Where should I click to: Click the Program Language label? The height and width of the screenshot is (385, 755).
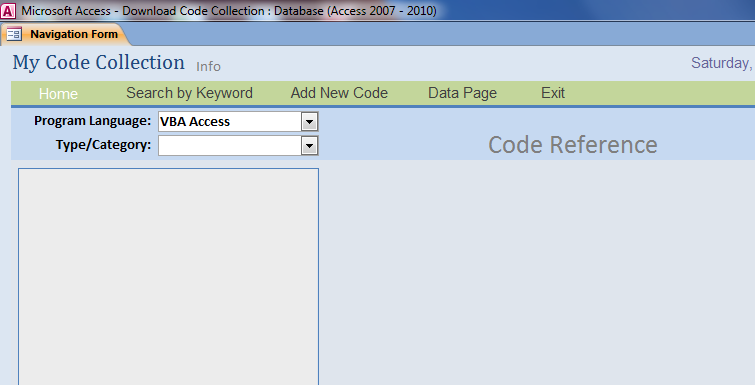point(92,121)
